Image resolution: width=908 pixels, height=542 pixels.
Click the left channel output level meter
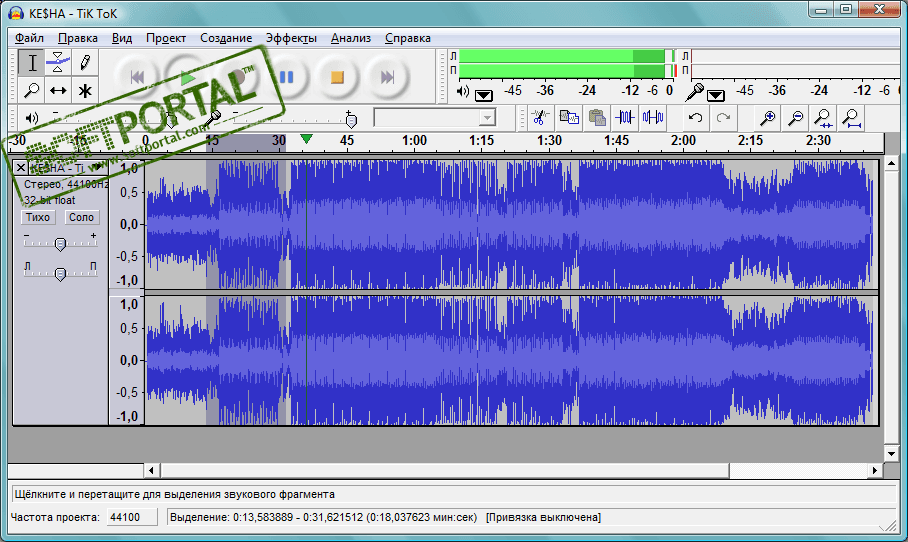pyautogui.click(x=568, y=56)
